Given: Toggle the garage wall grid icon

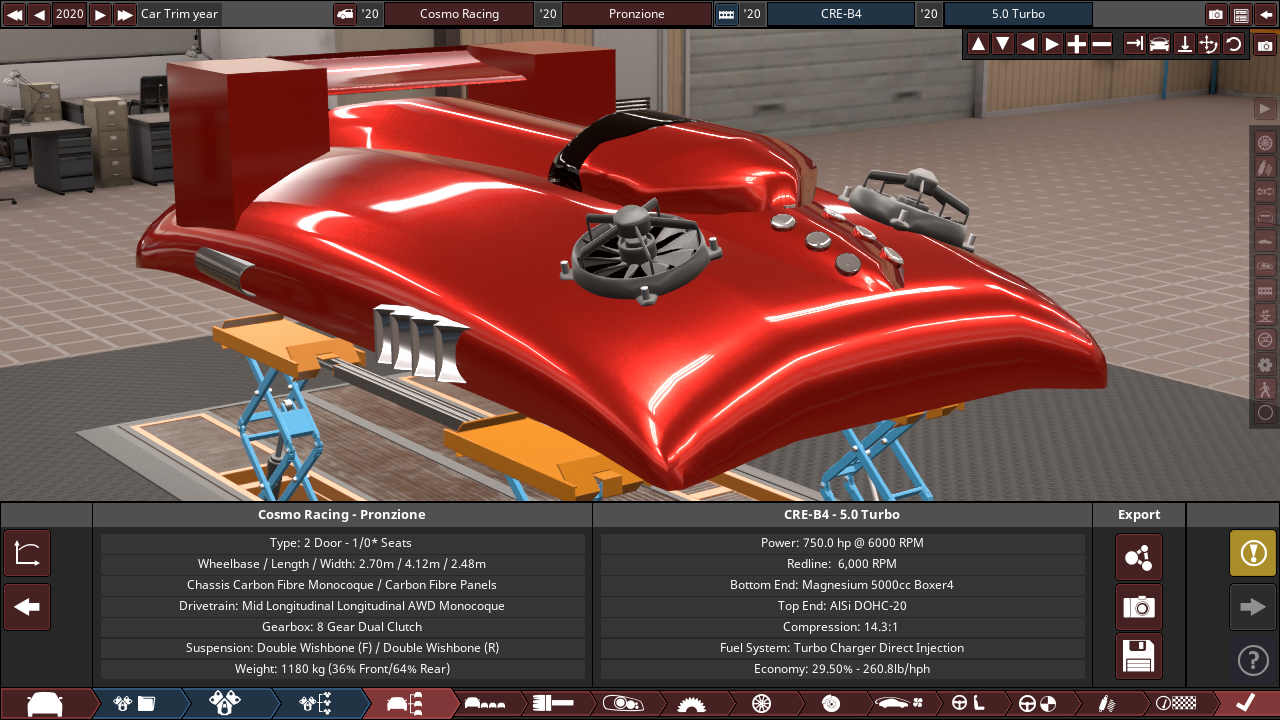Looking at the screenshot, I should pyautogui.click(x=1265, y=290).
